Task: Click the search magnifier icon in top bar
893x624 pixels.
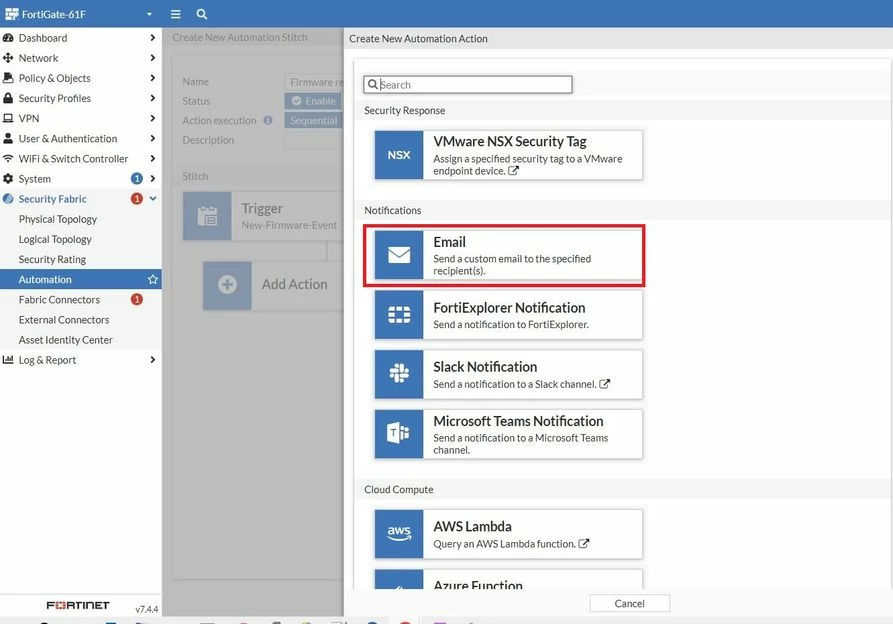Action: pyautogui.click(x=202, y=14)
